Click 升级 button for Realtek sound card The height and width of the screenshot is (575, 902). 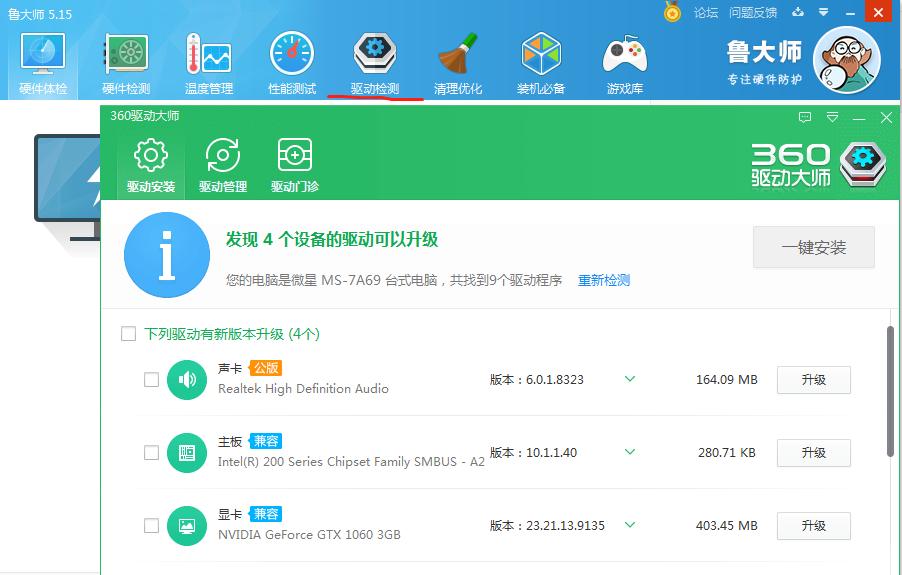coord(814,380)
